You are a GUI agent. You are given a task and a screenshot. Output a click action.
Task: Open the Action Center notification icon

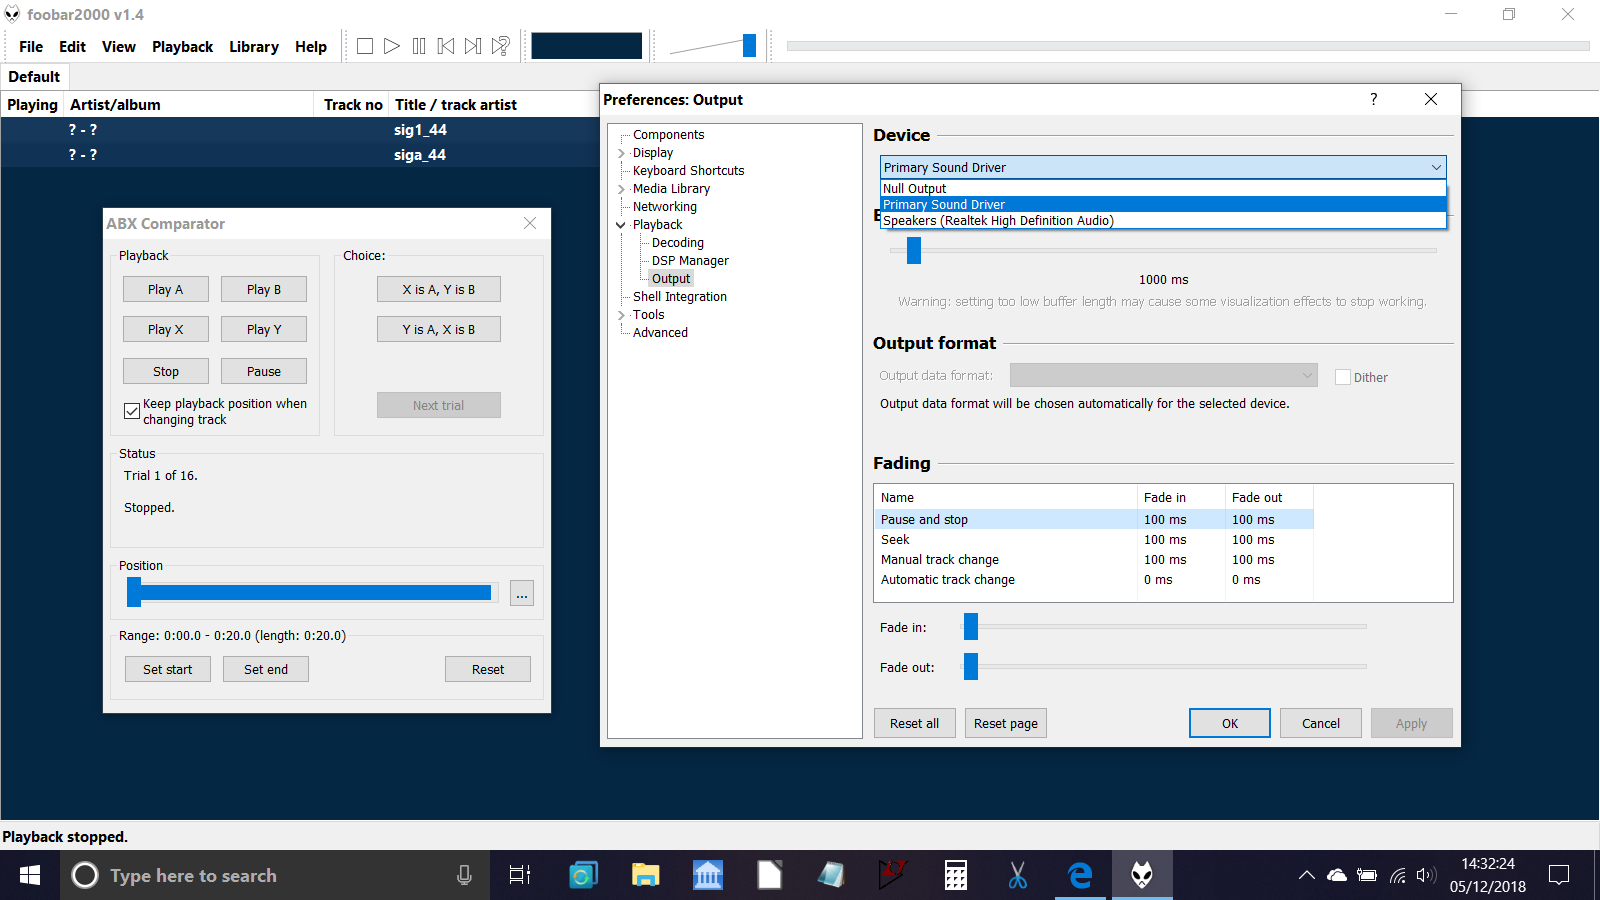[1558, 875]
